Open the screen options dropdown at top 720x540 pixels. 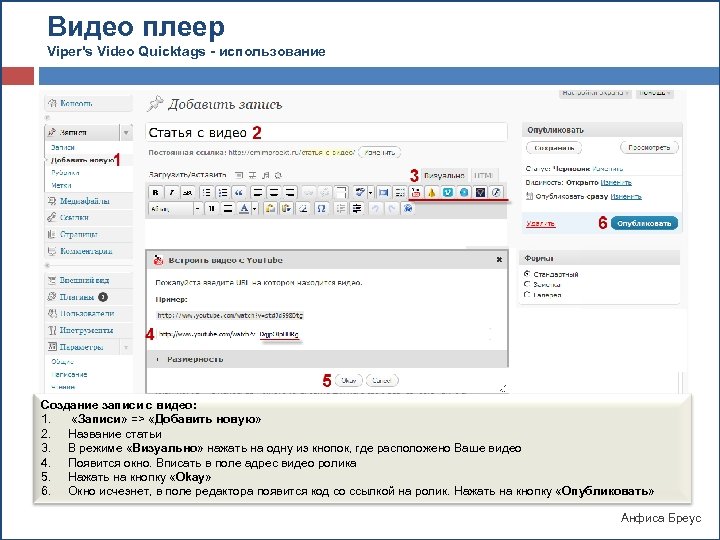595,93
